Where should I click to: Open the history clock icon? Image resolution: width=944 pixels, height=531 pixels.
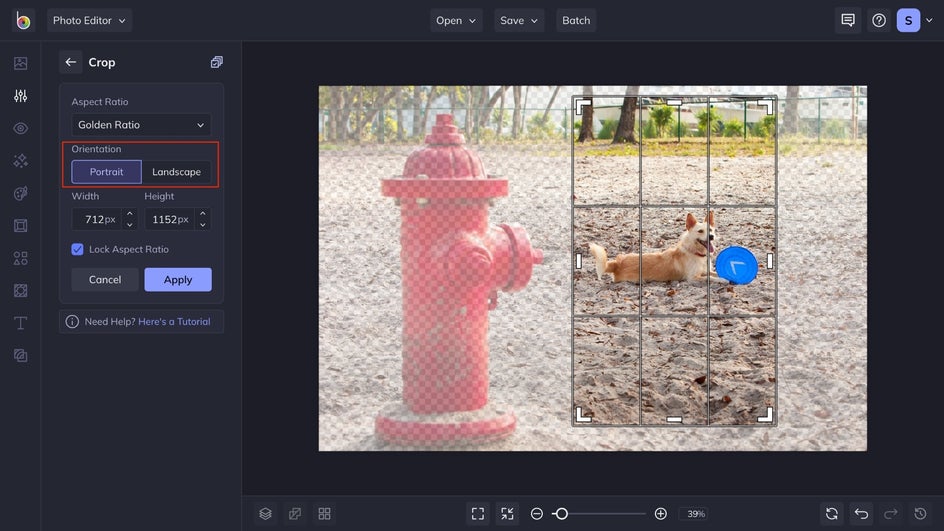[x=921, y=514]
